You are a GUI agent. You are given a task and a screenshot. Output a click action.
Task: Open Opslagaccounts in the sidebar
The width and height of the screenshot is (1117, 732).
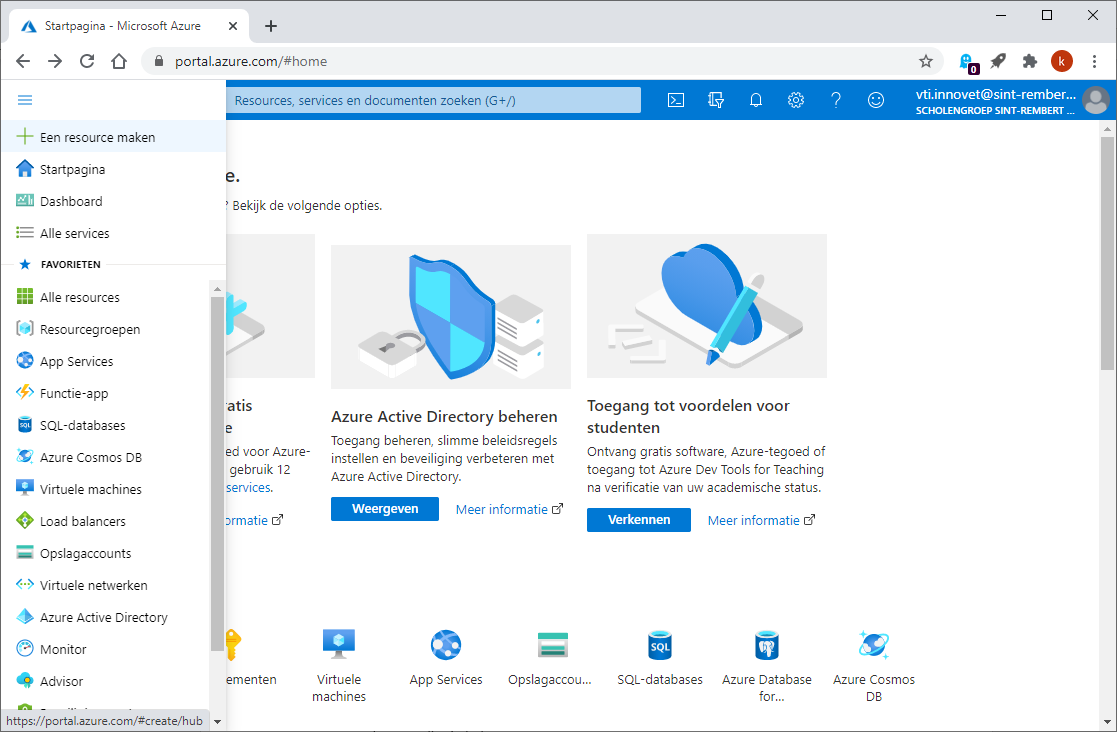105,553
